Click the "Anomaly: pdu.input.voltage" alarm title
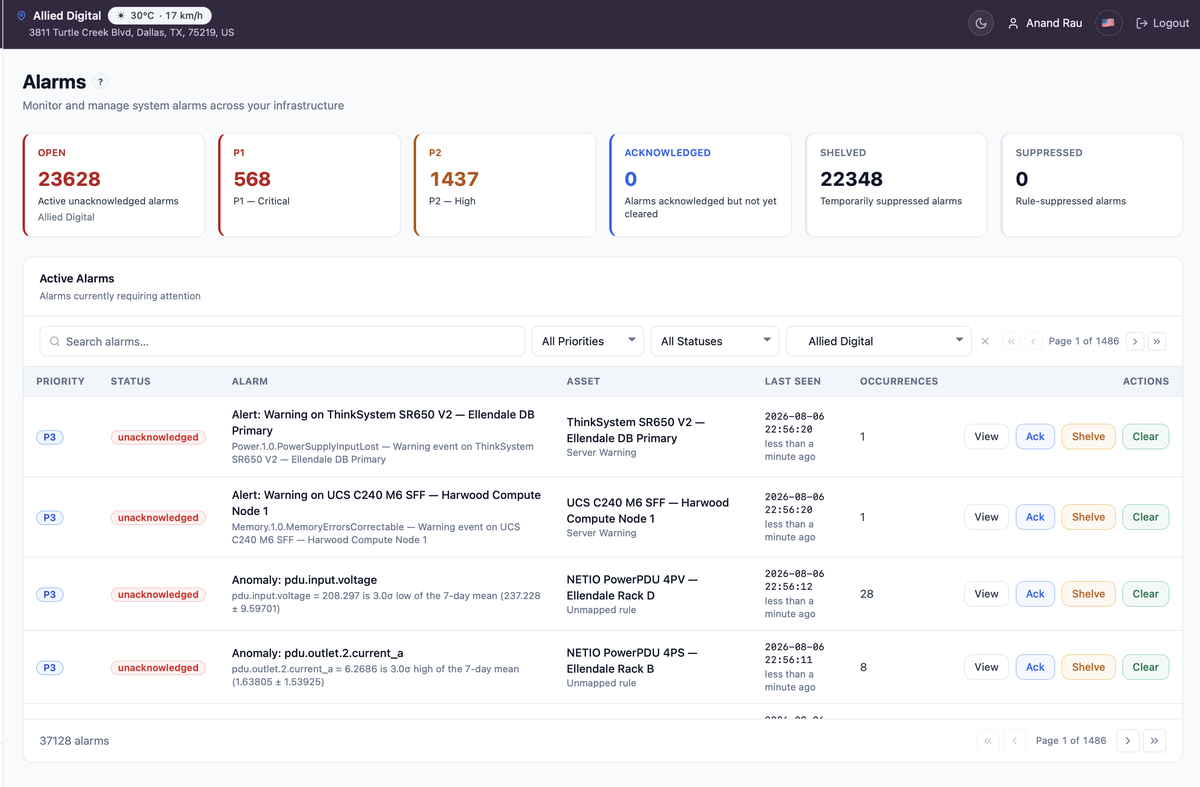Image resolution: width=1200 pixels, height=787 pixels. 304,580
